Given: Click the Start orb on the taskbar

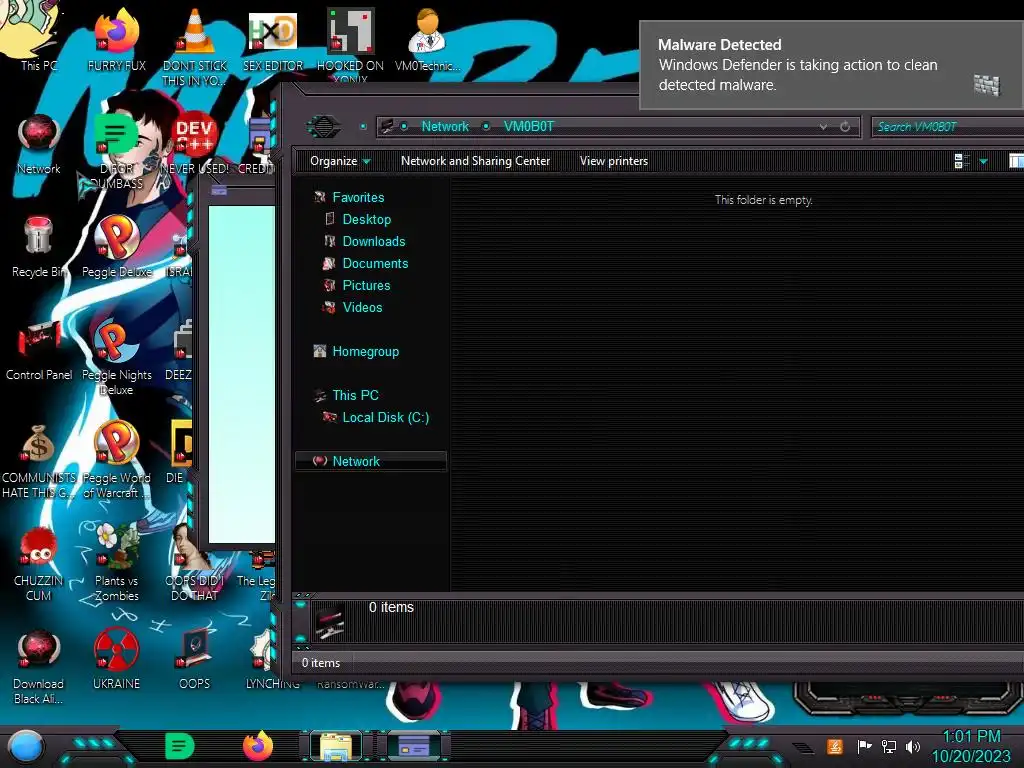Looking at the screenshot, I should (26, 746).
